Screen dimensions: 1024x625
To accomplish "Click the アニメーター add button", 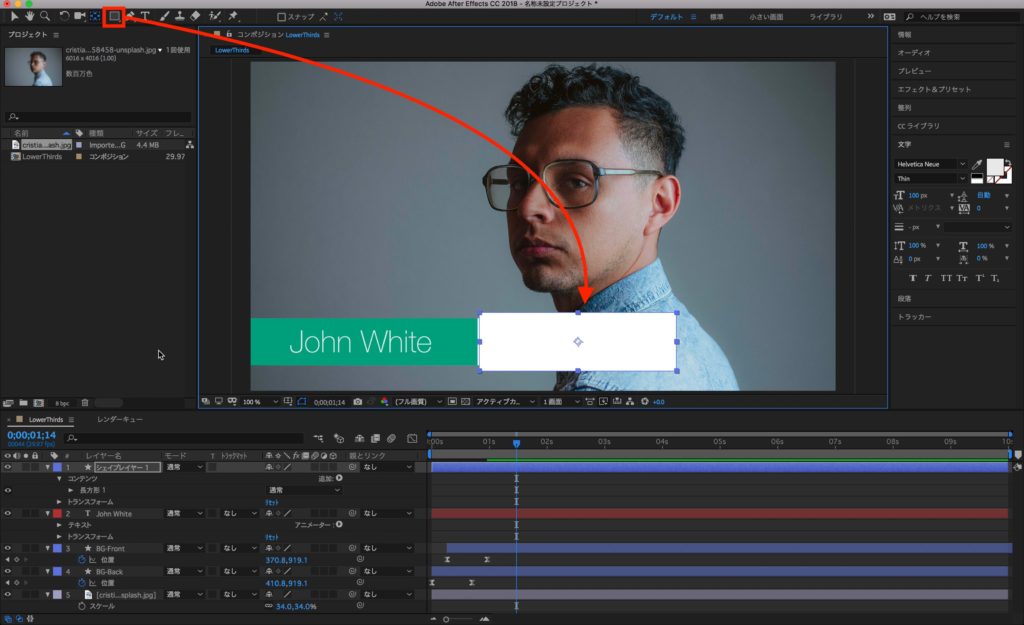I will coord(338,524).
